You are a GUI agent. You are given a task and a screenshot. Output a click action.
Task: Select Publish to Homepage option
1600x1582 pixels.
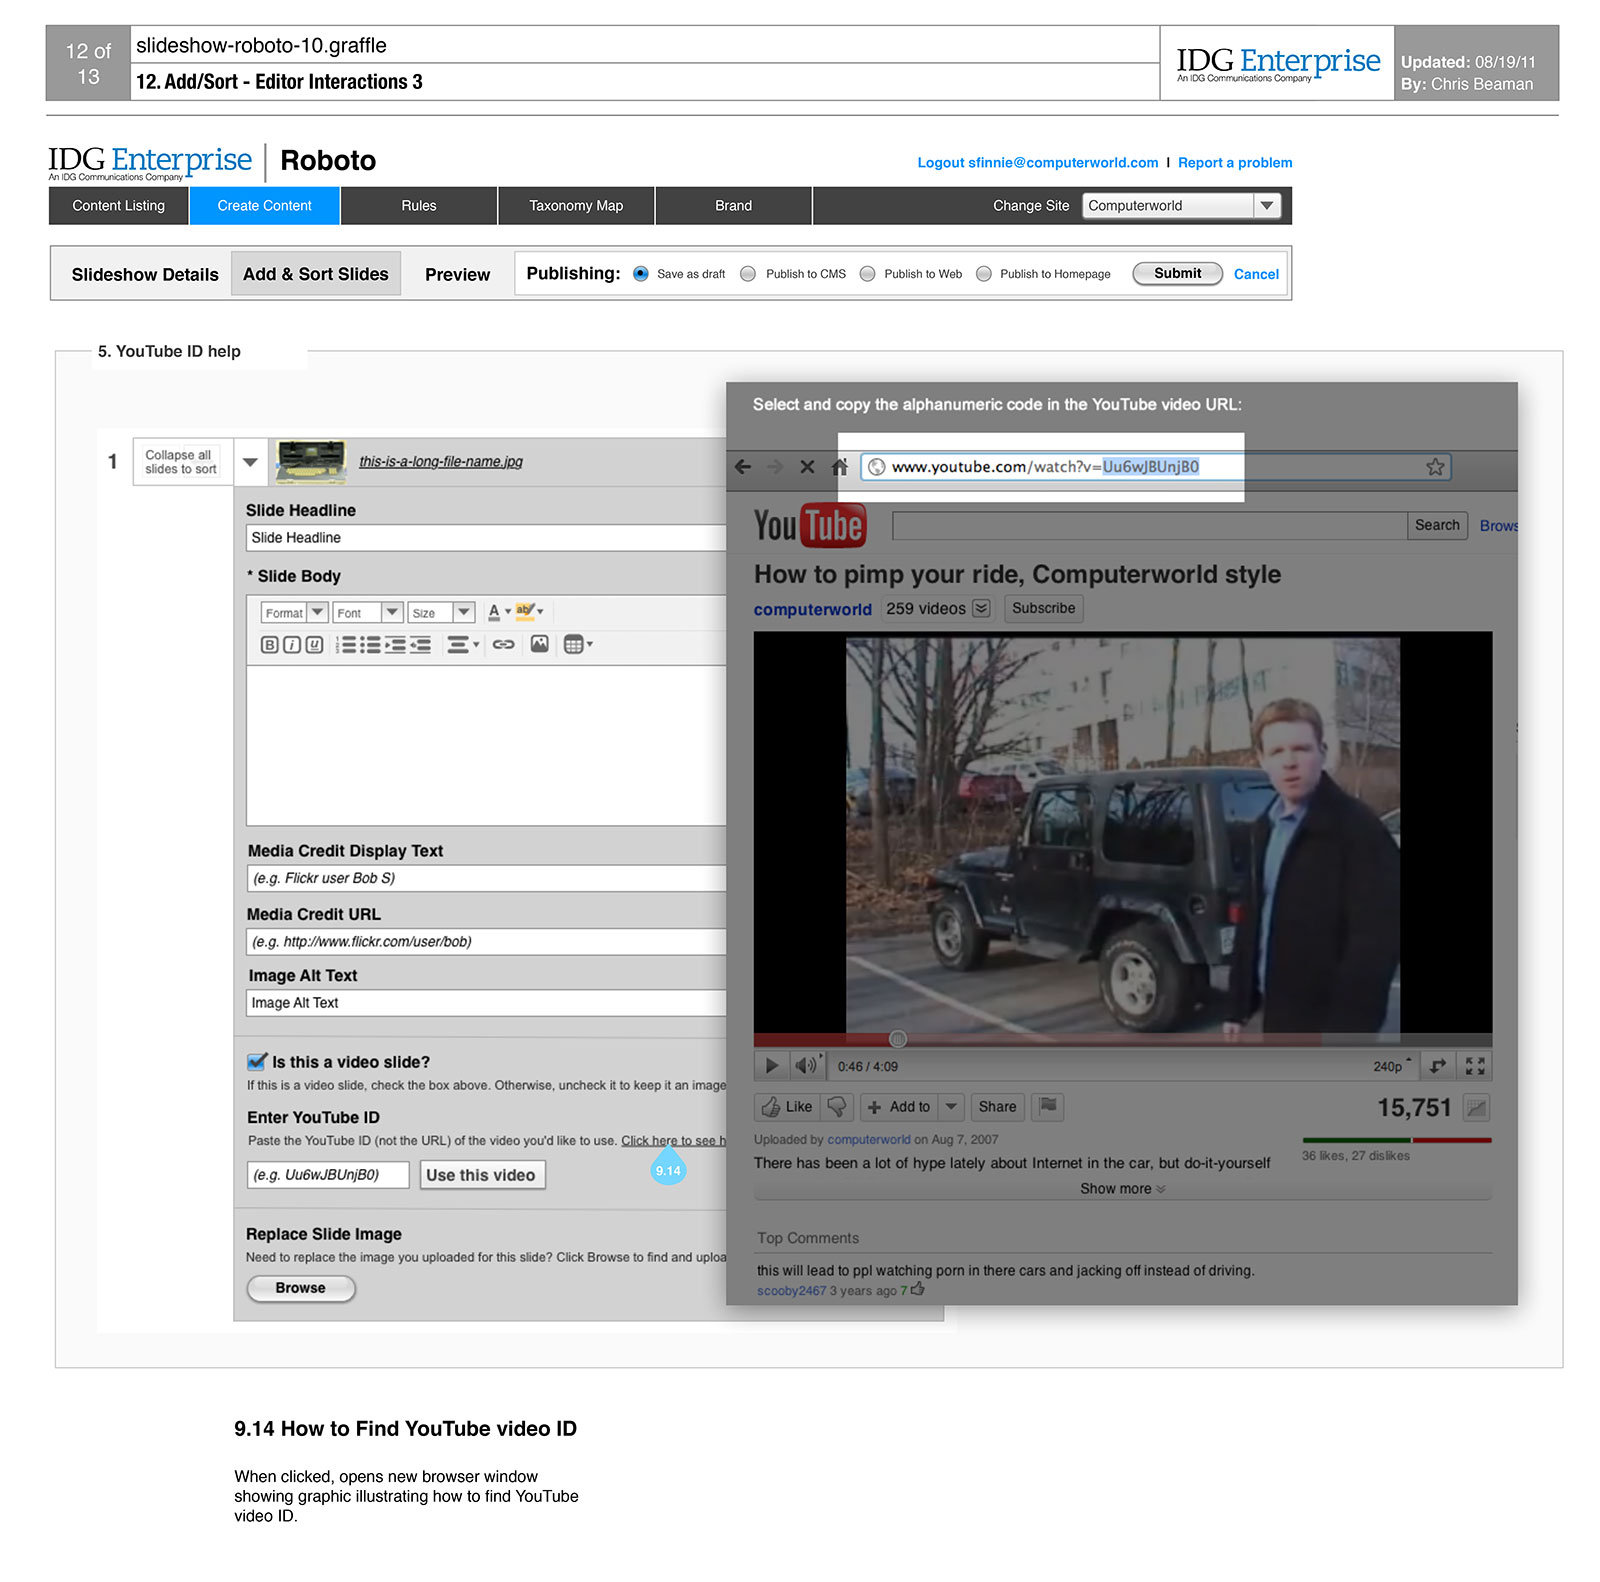(x=984, y=274)
